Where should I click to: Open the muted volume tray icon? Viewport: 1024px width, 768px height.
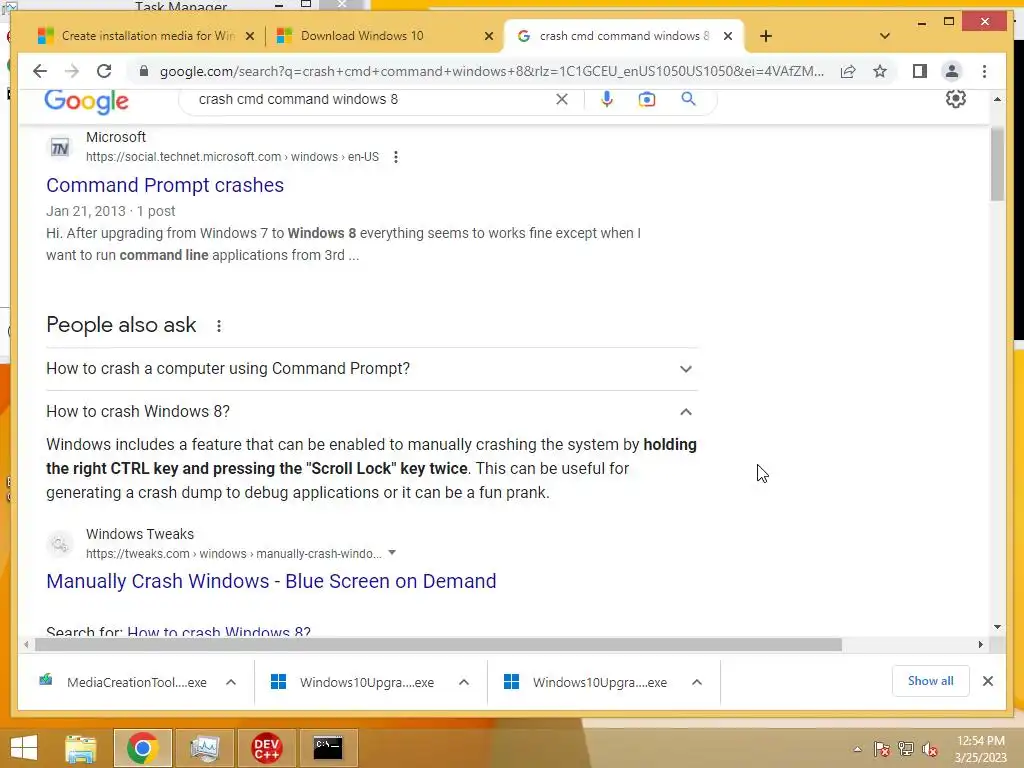click(930, 749)
